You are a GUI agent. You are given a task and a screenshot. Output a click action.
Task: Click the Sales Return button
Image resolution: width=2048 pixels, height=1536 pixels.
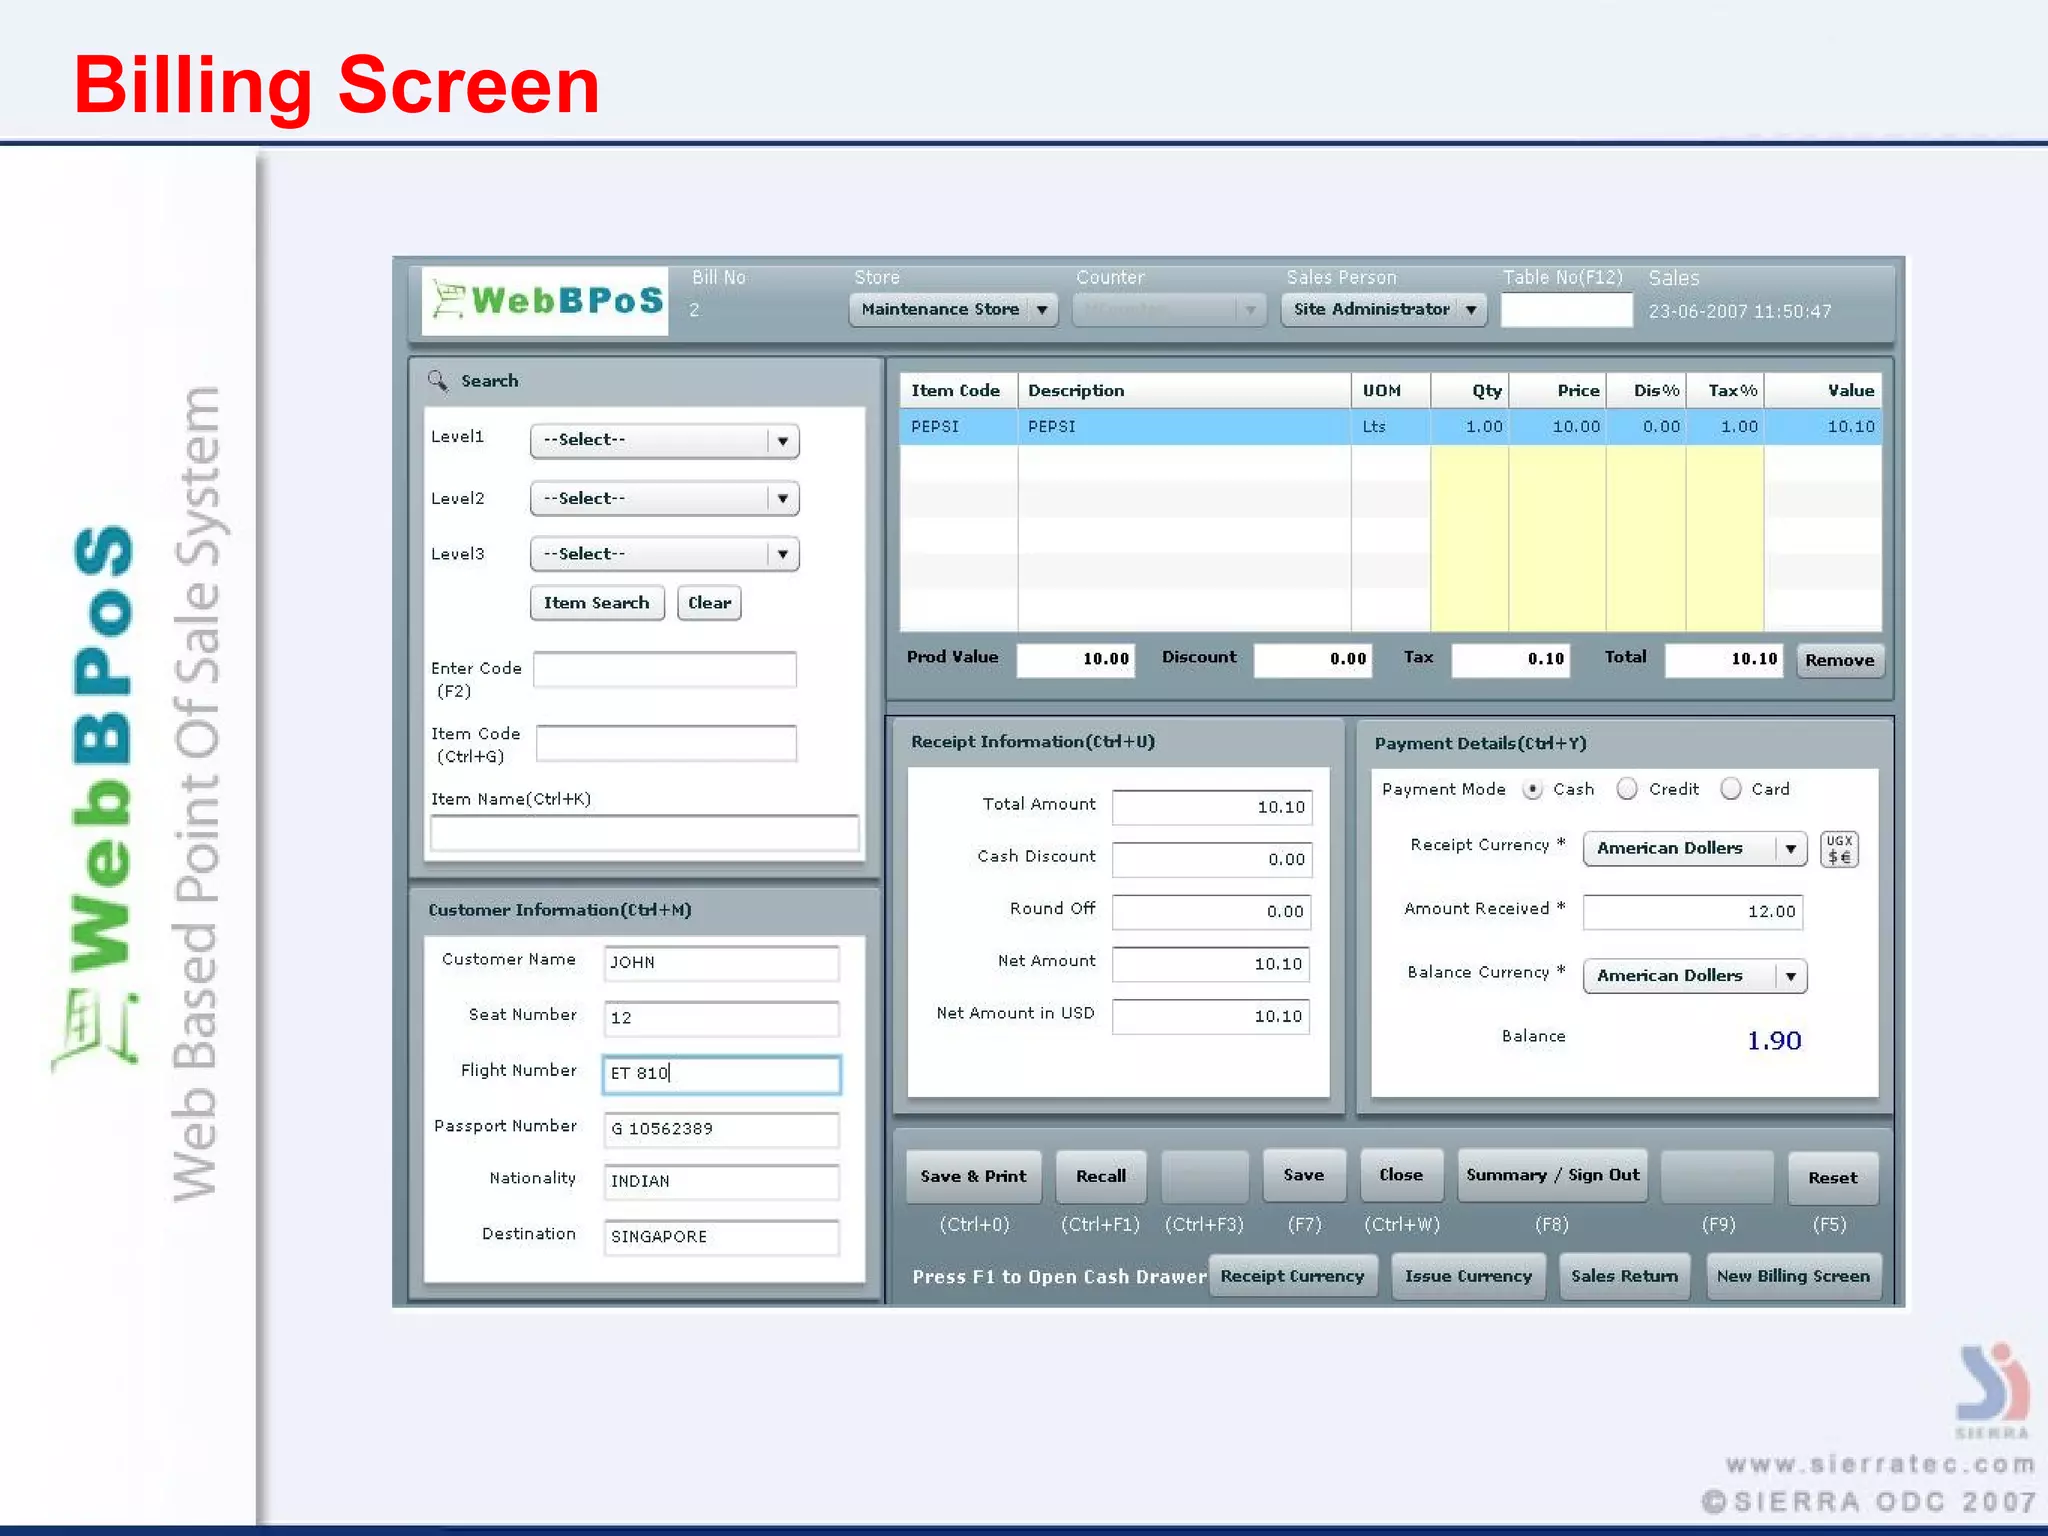click(1624, 1276)
